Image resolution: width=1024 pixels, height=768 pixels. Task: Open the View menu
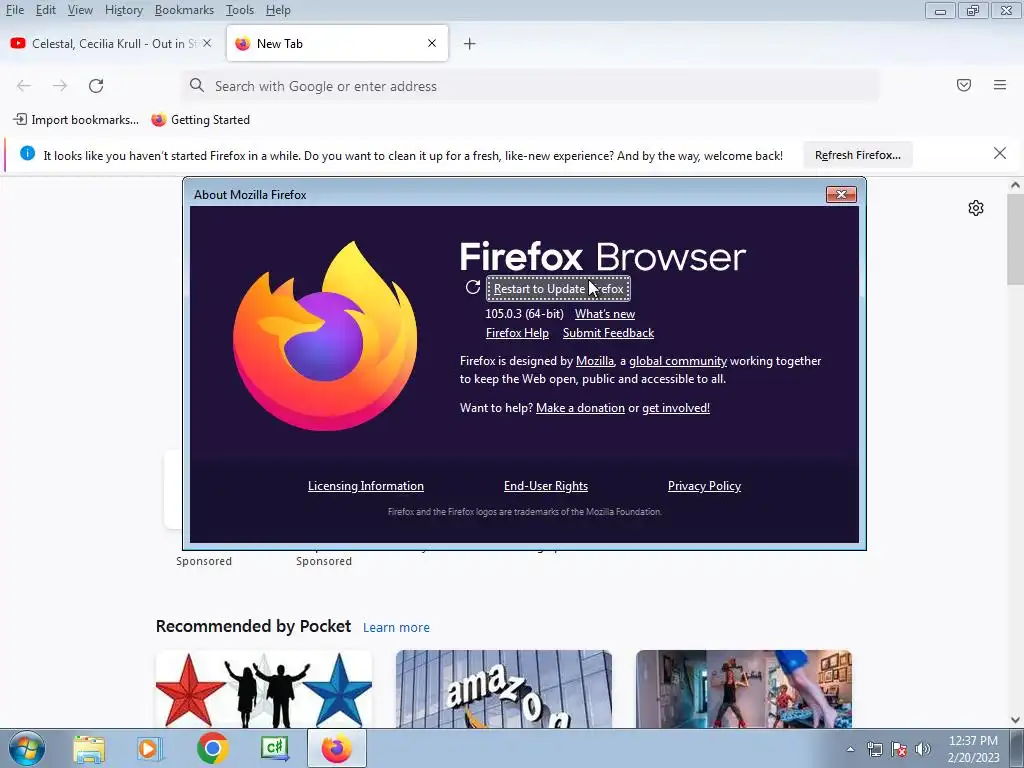[80, 10]
